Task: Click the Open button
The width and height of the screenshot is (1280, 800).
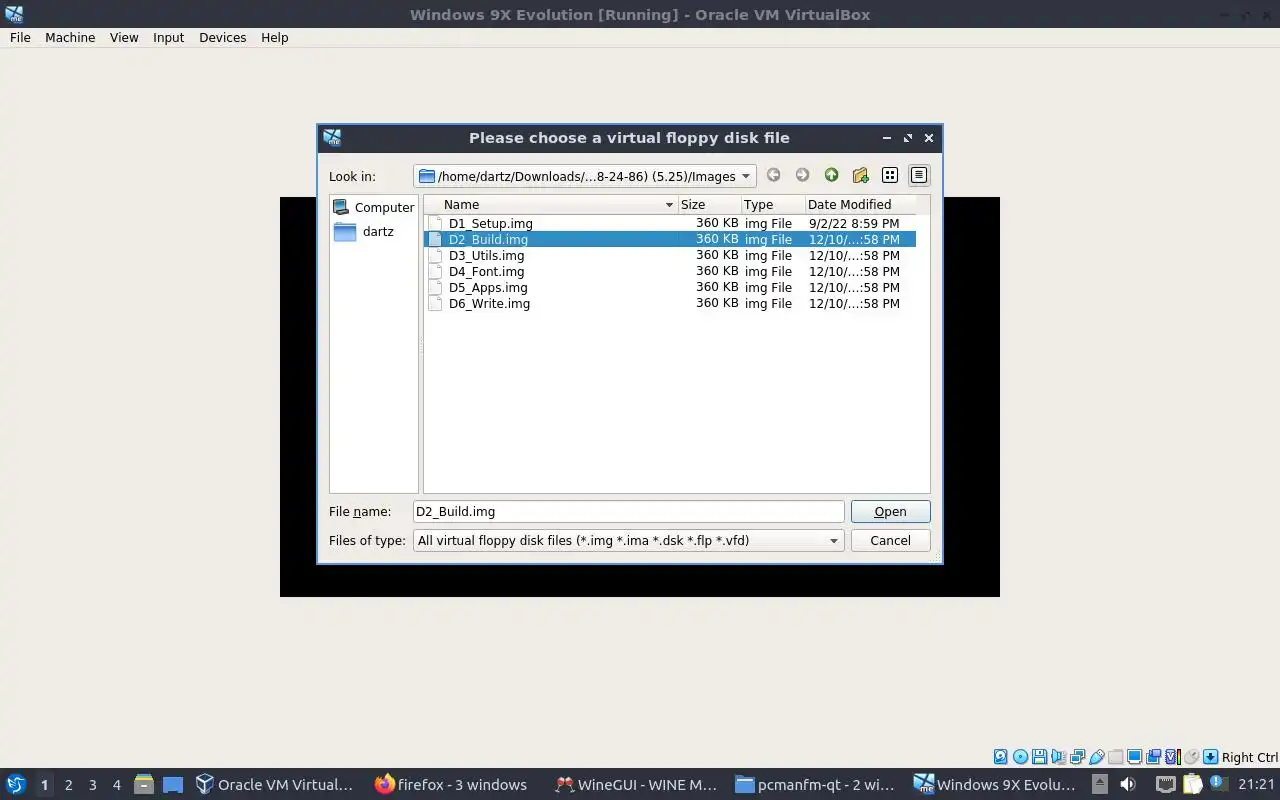Action: (x=890, y=511)
